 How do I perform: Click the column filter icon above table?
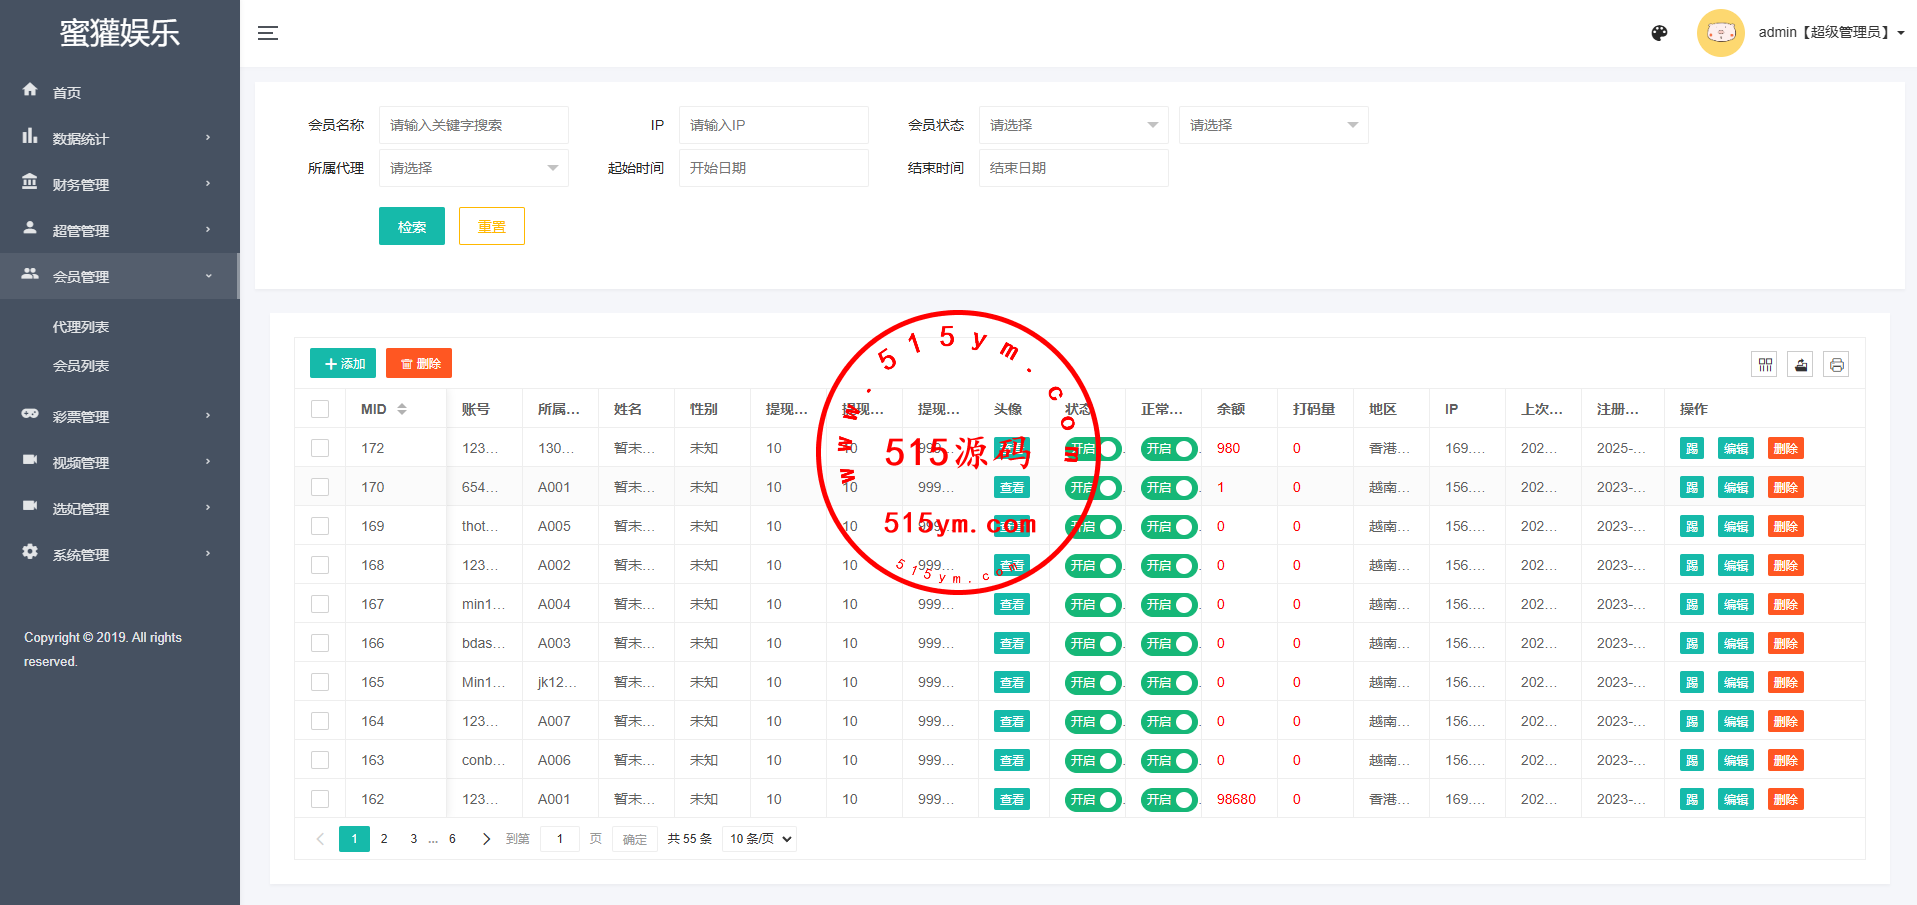point(1765,365)
